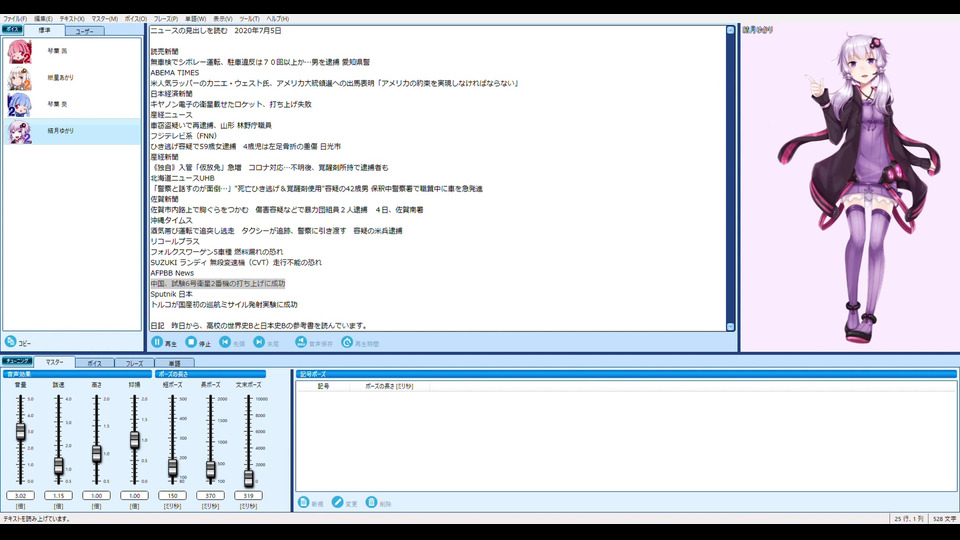Click the 'フジテレビ系（FNN）' line
Viewport: 960px width, 540px height.
184,136
